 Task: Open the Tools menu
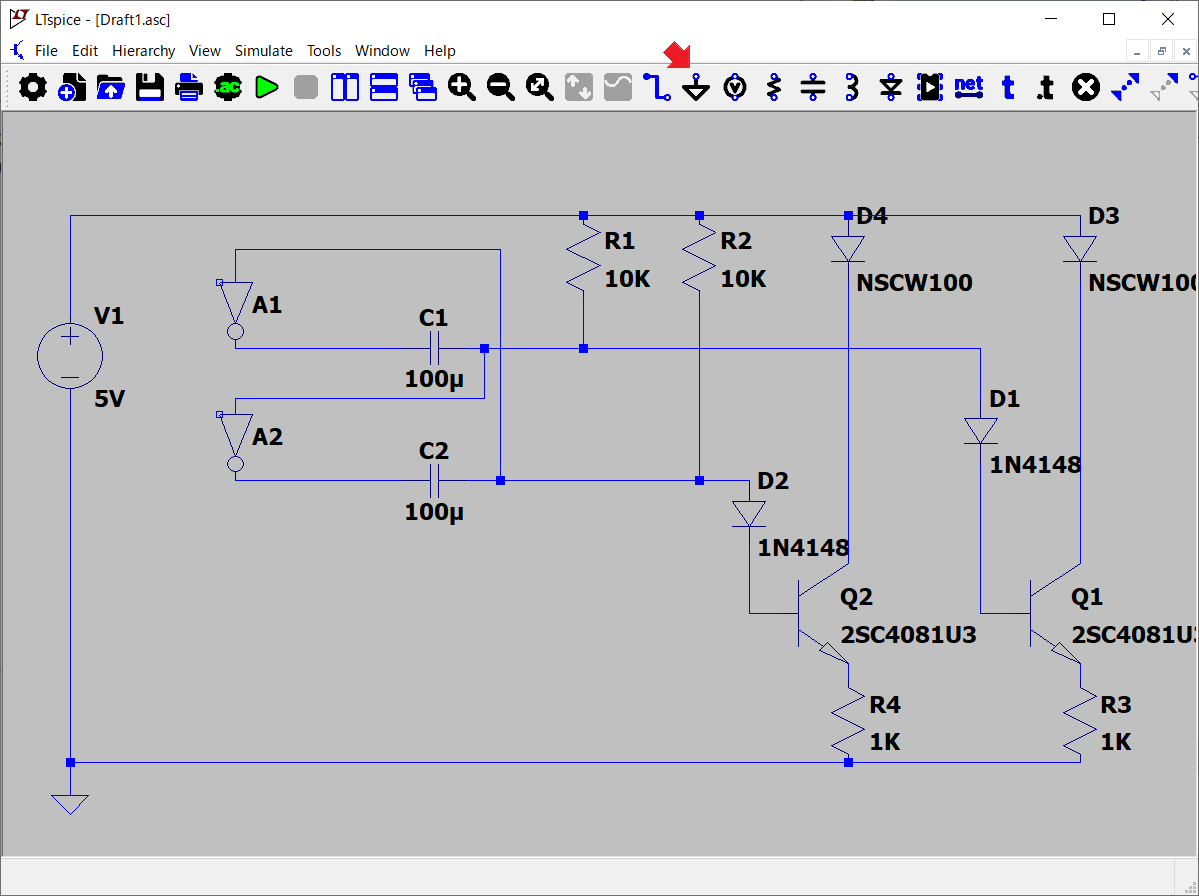tap(324, 50)
